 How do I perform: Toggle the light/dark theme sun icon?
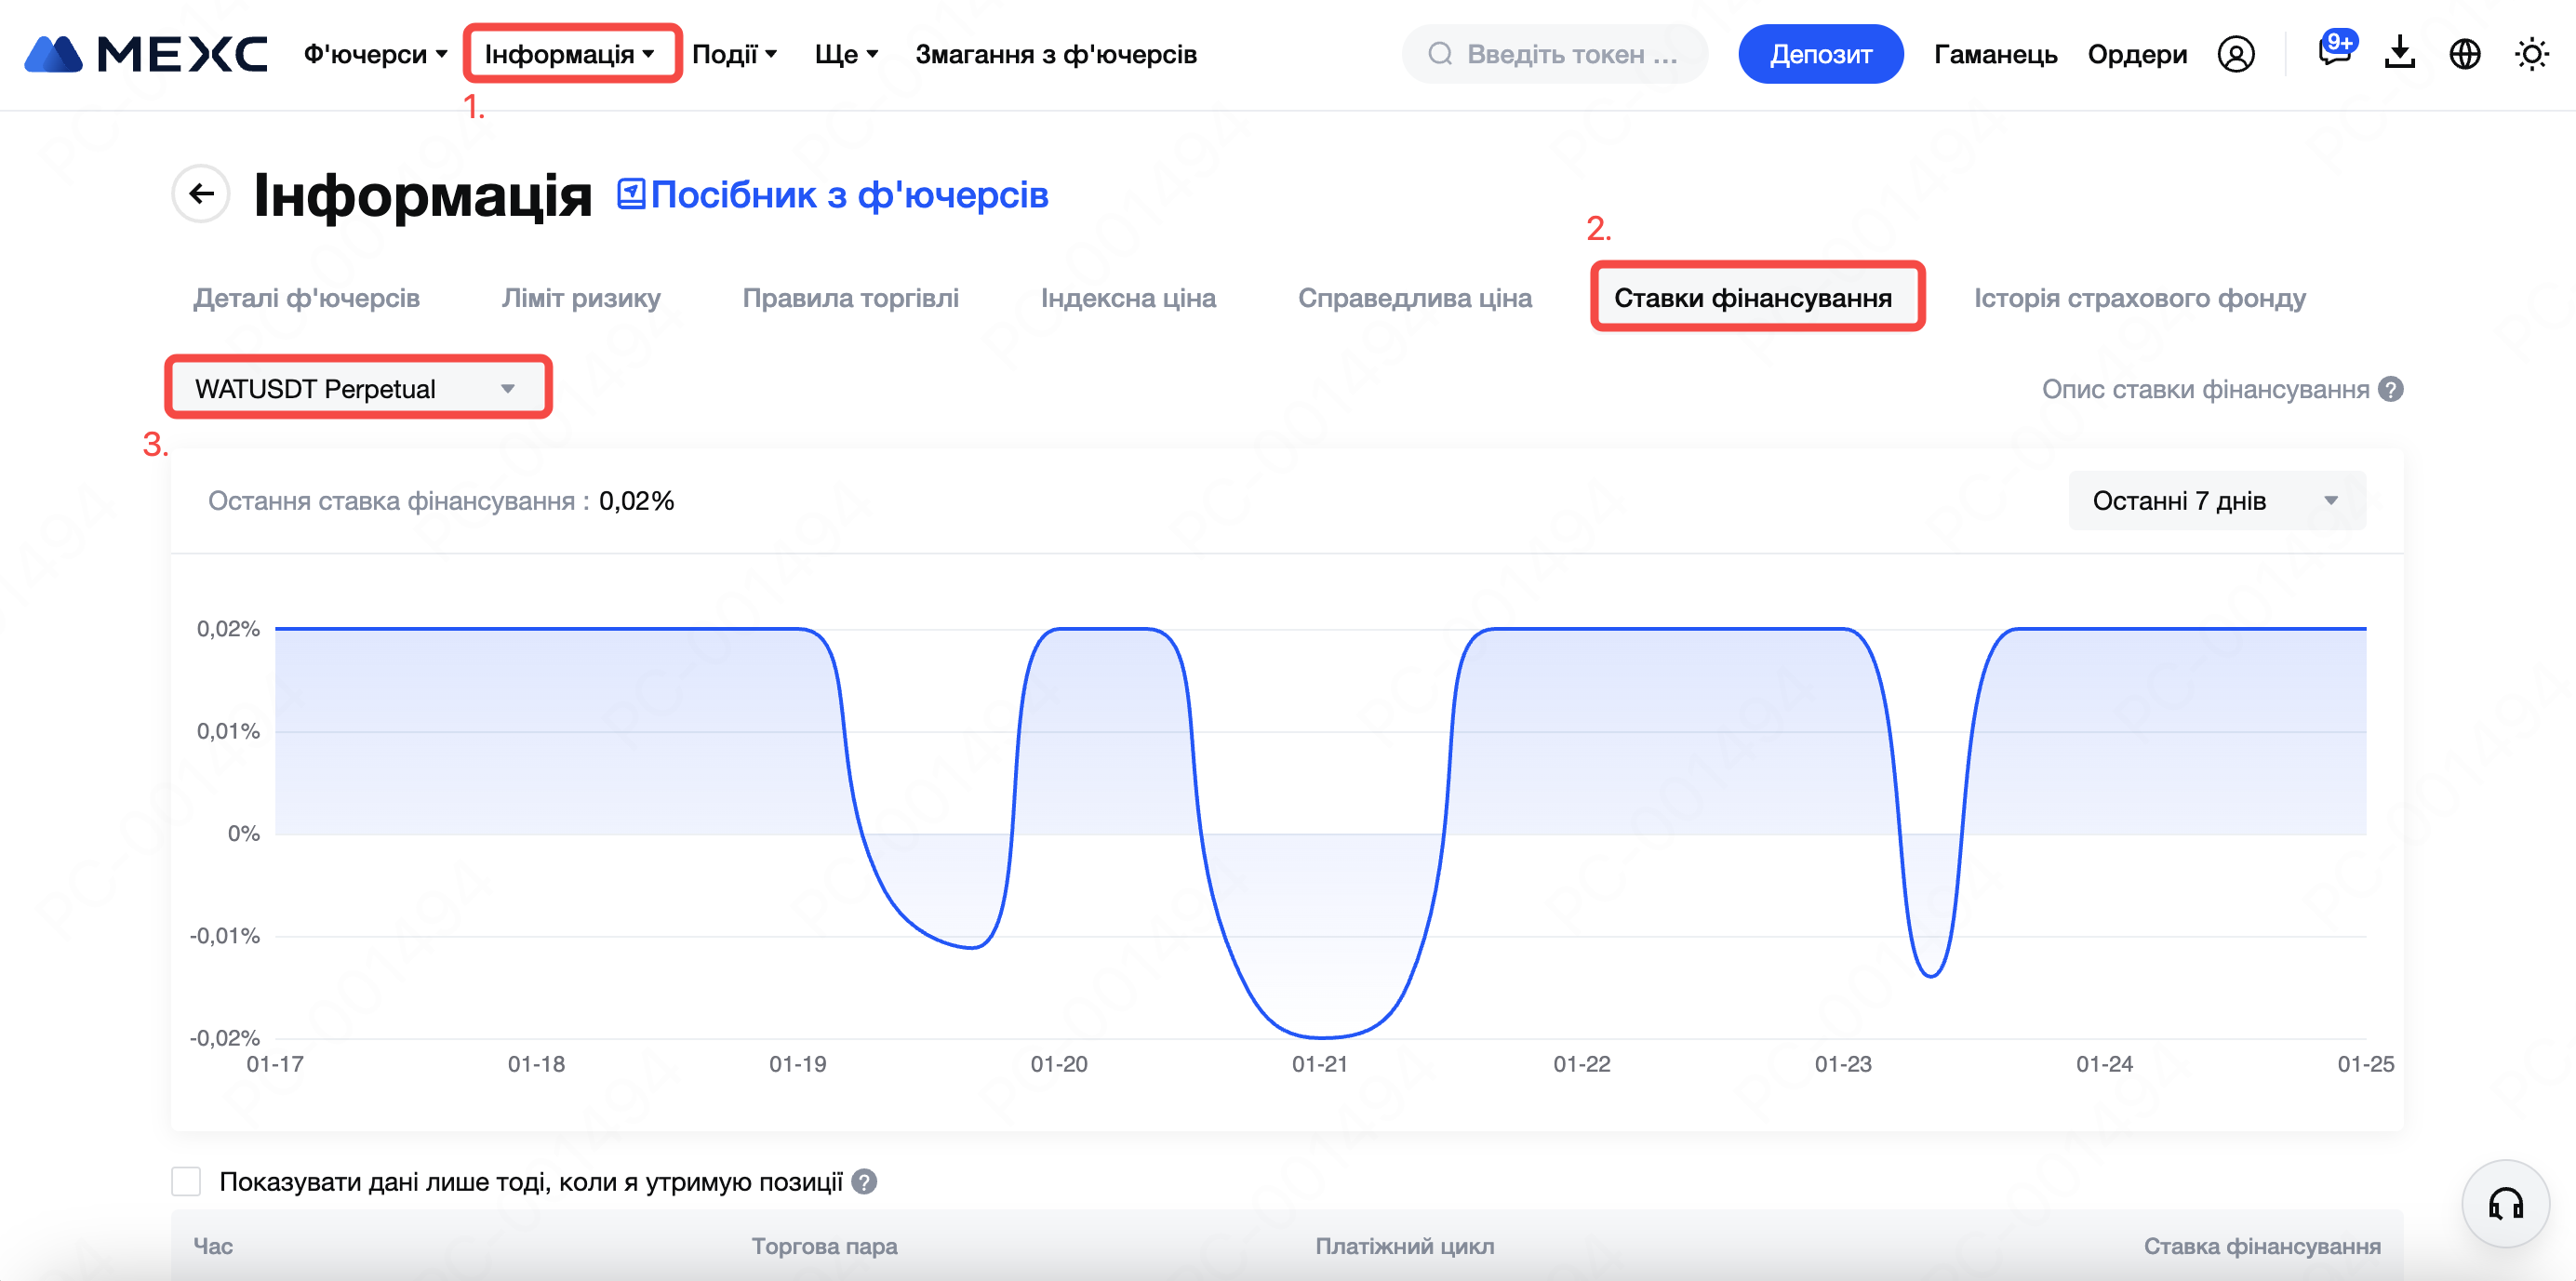2531,54
